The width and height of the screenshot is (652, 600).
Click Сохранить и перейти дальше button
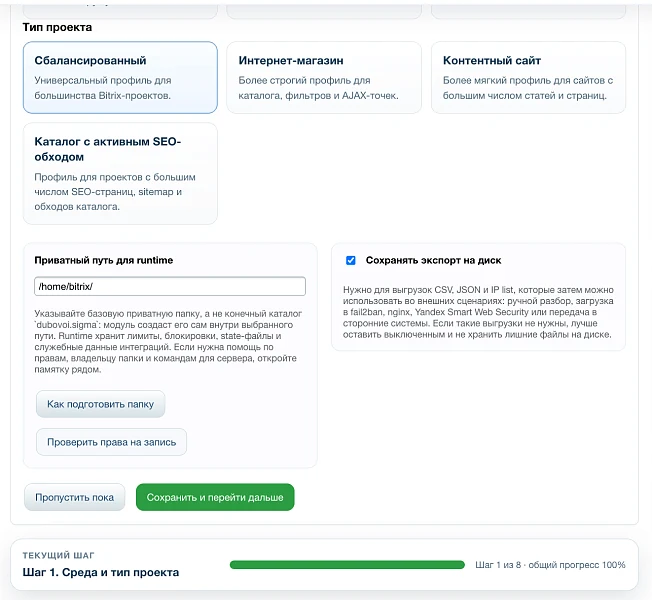click(215, 497)
